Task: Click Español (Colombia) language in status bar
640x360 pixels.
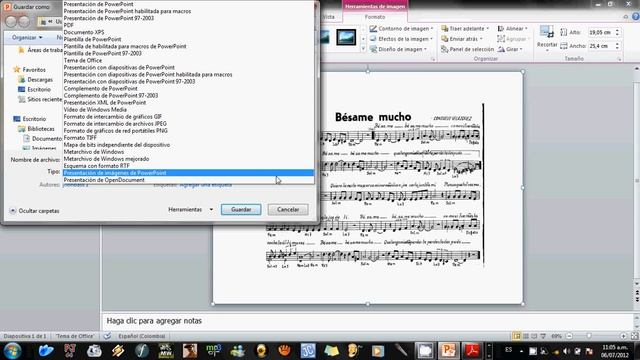Action: [142, 336]
